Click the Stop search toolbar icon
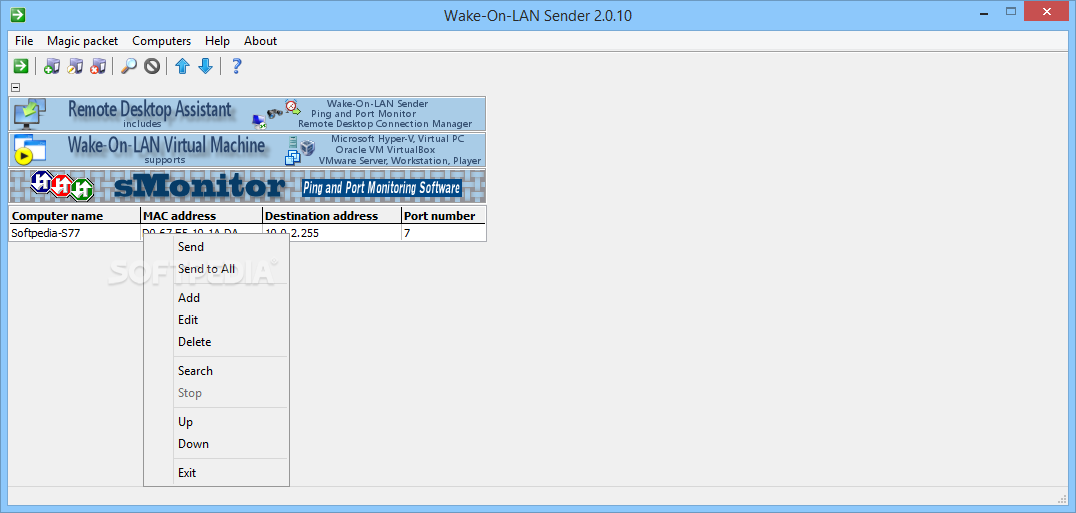This screenshot has height=513, width=1076. pyautogui.click(x=152, y=66)
